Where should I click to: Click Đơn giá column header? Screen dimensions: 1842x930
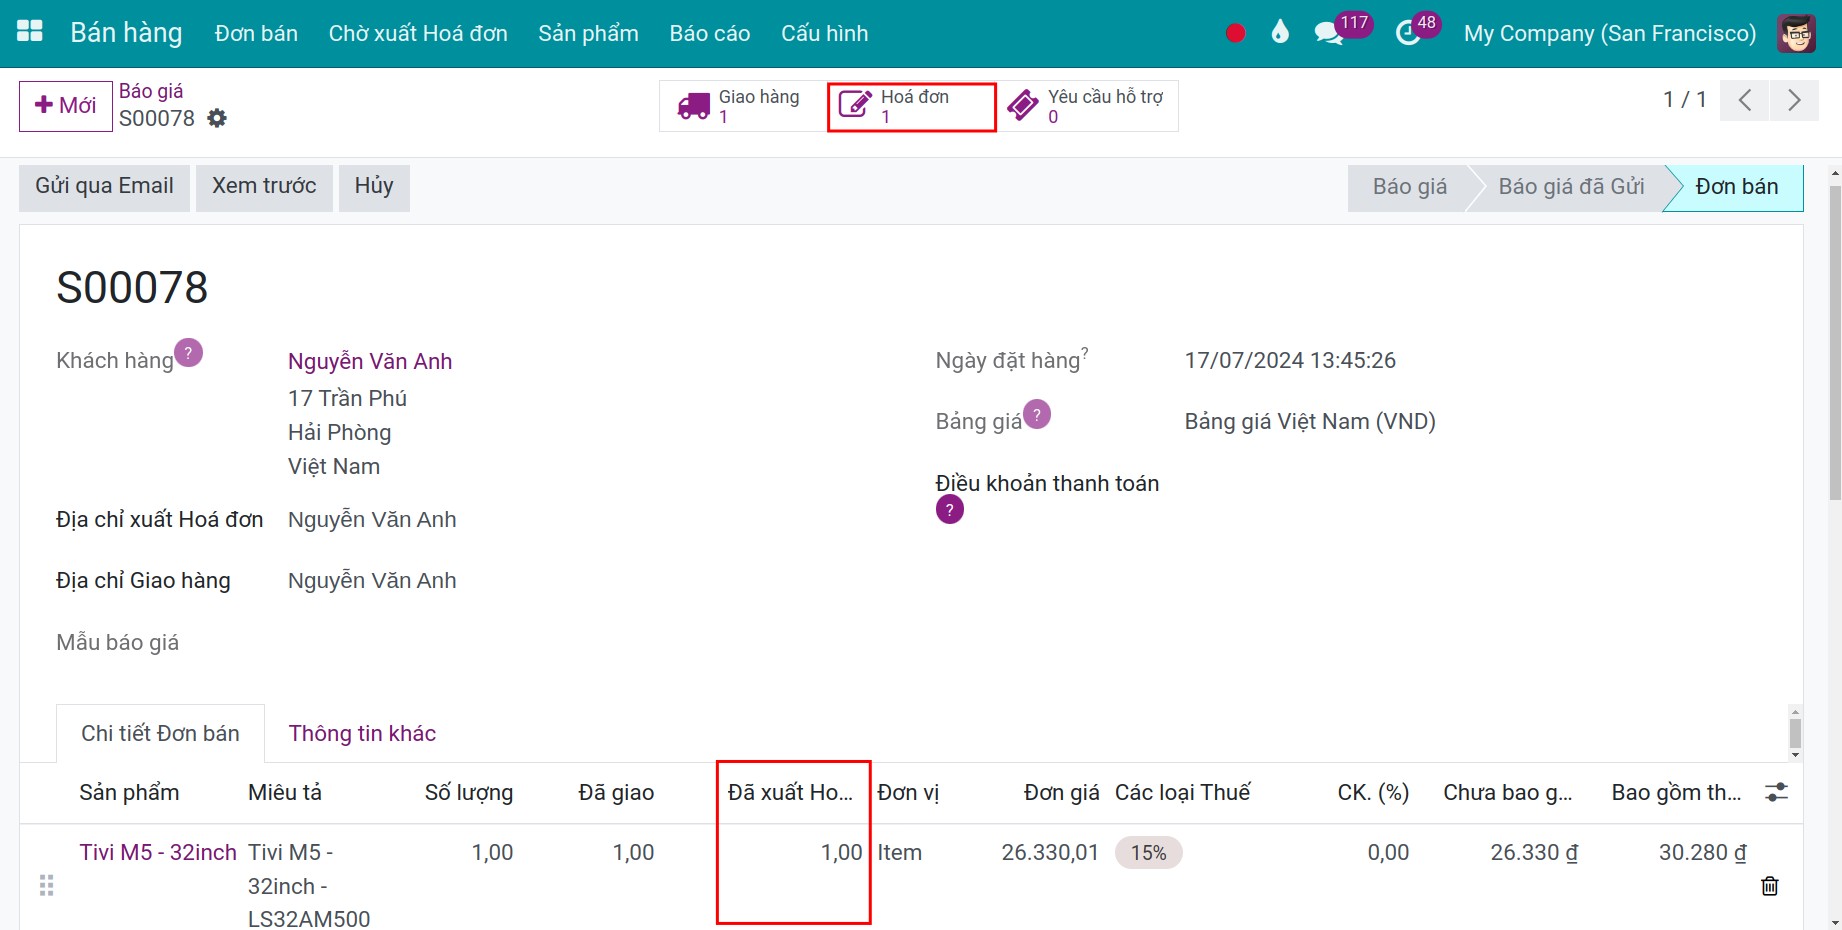[1061, 793]
